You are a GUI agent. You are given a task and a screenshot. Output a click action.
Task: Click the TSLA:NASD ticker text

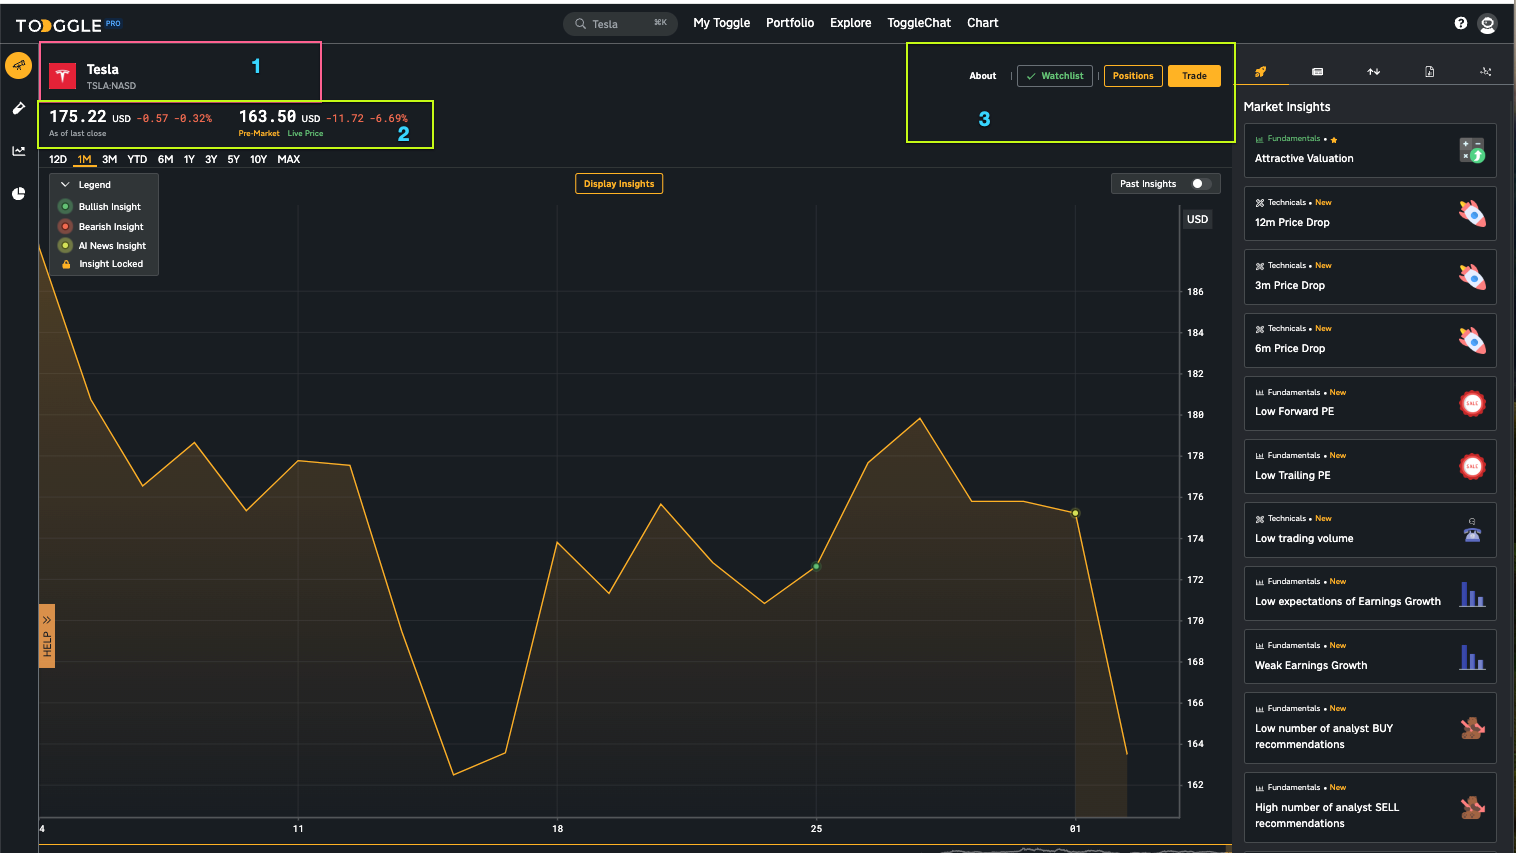111,86
